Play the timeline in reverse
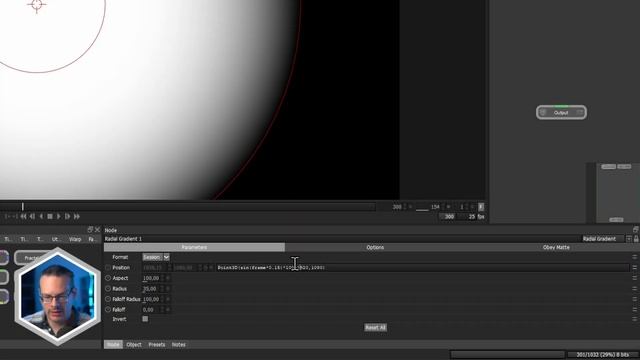 pyautogui.click(x=41, y=216)
